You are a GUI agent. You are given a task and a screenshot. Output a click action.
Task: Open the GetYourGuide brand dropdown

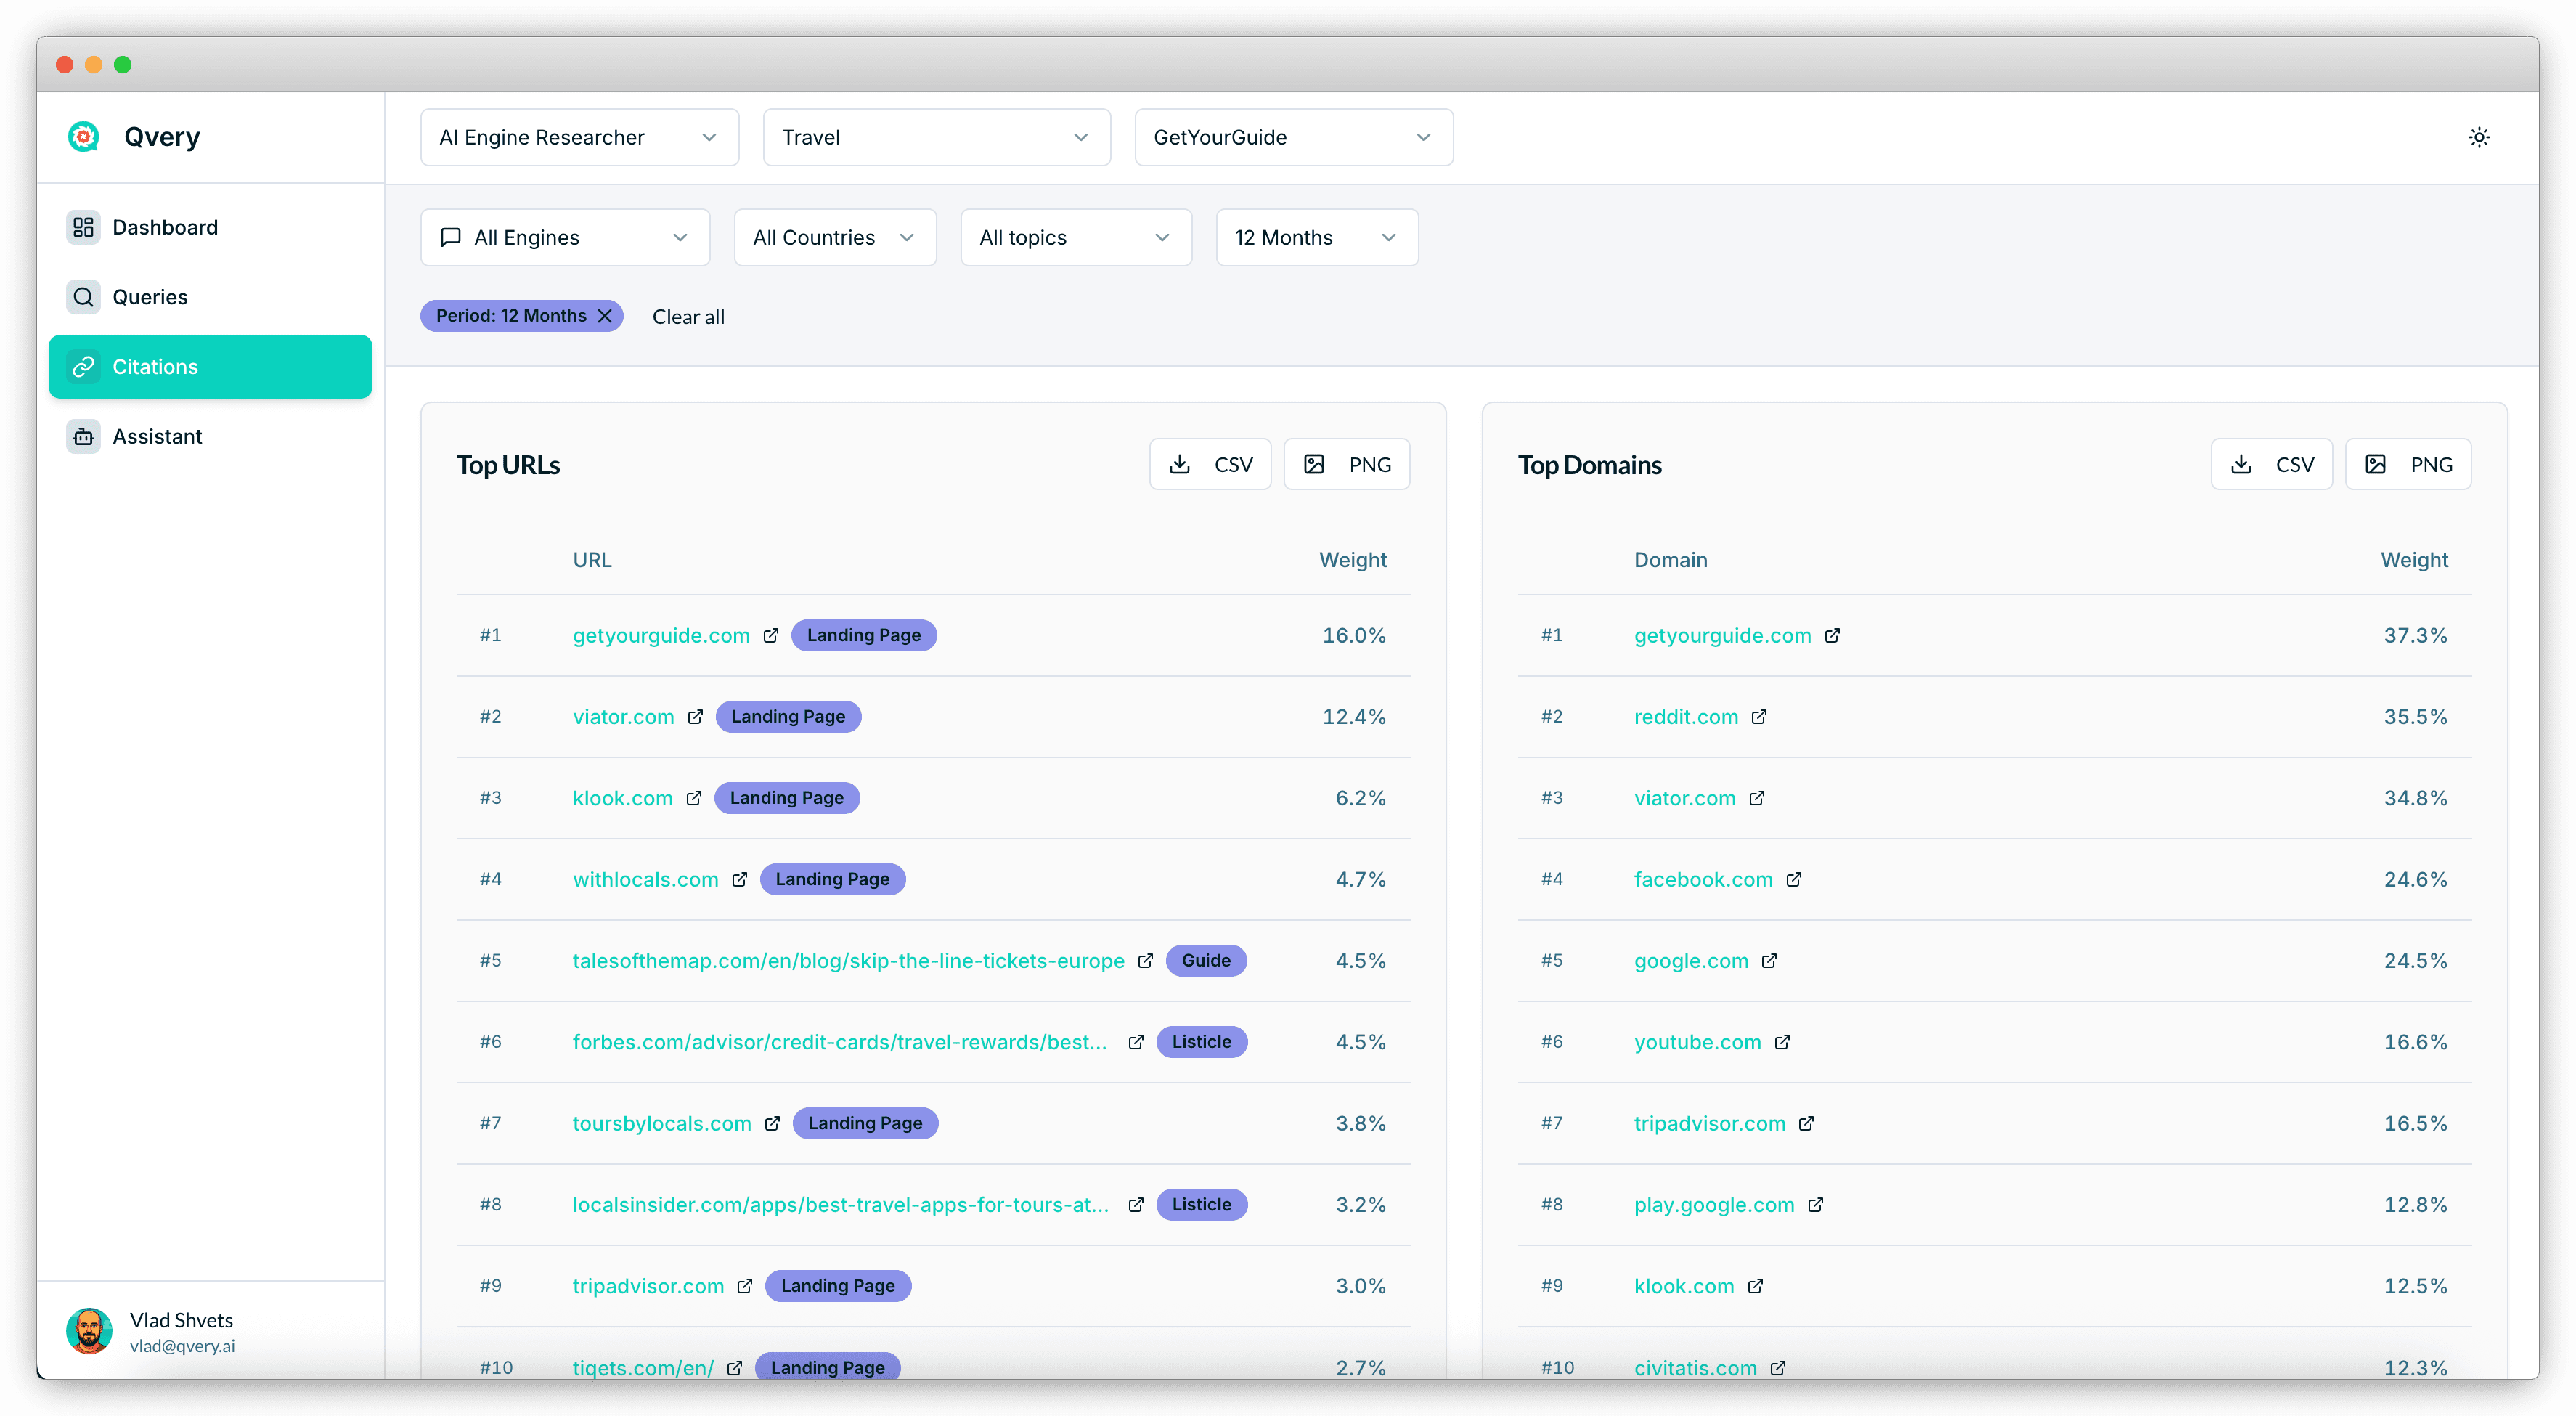click(1293, 137)
